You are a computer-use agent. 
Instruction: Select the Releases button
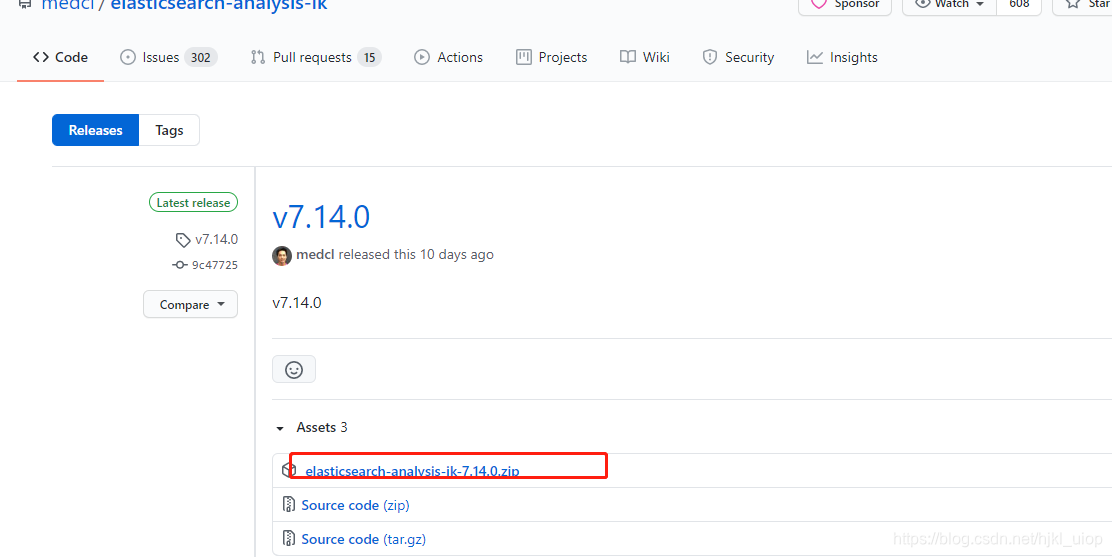96,130
